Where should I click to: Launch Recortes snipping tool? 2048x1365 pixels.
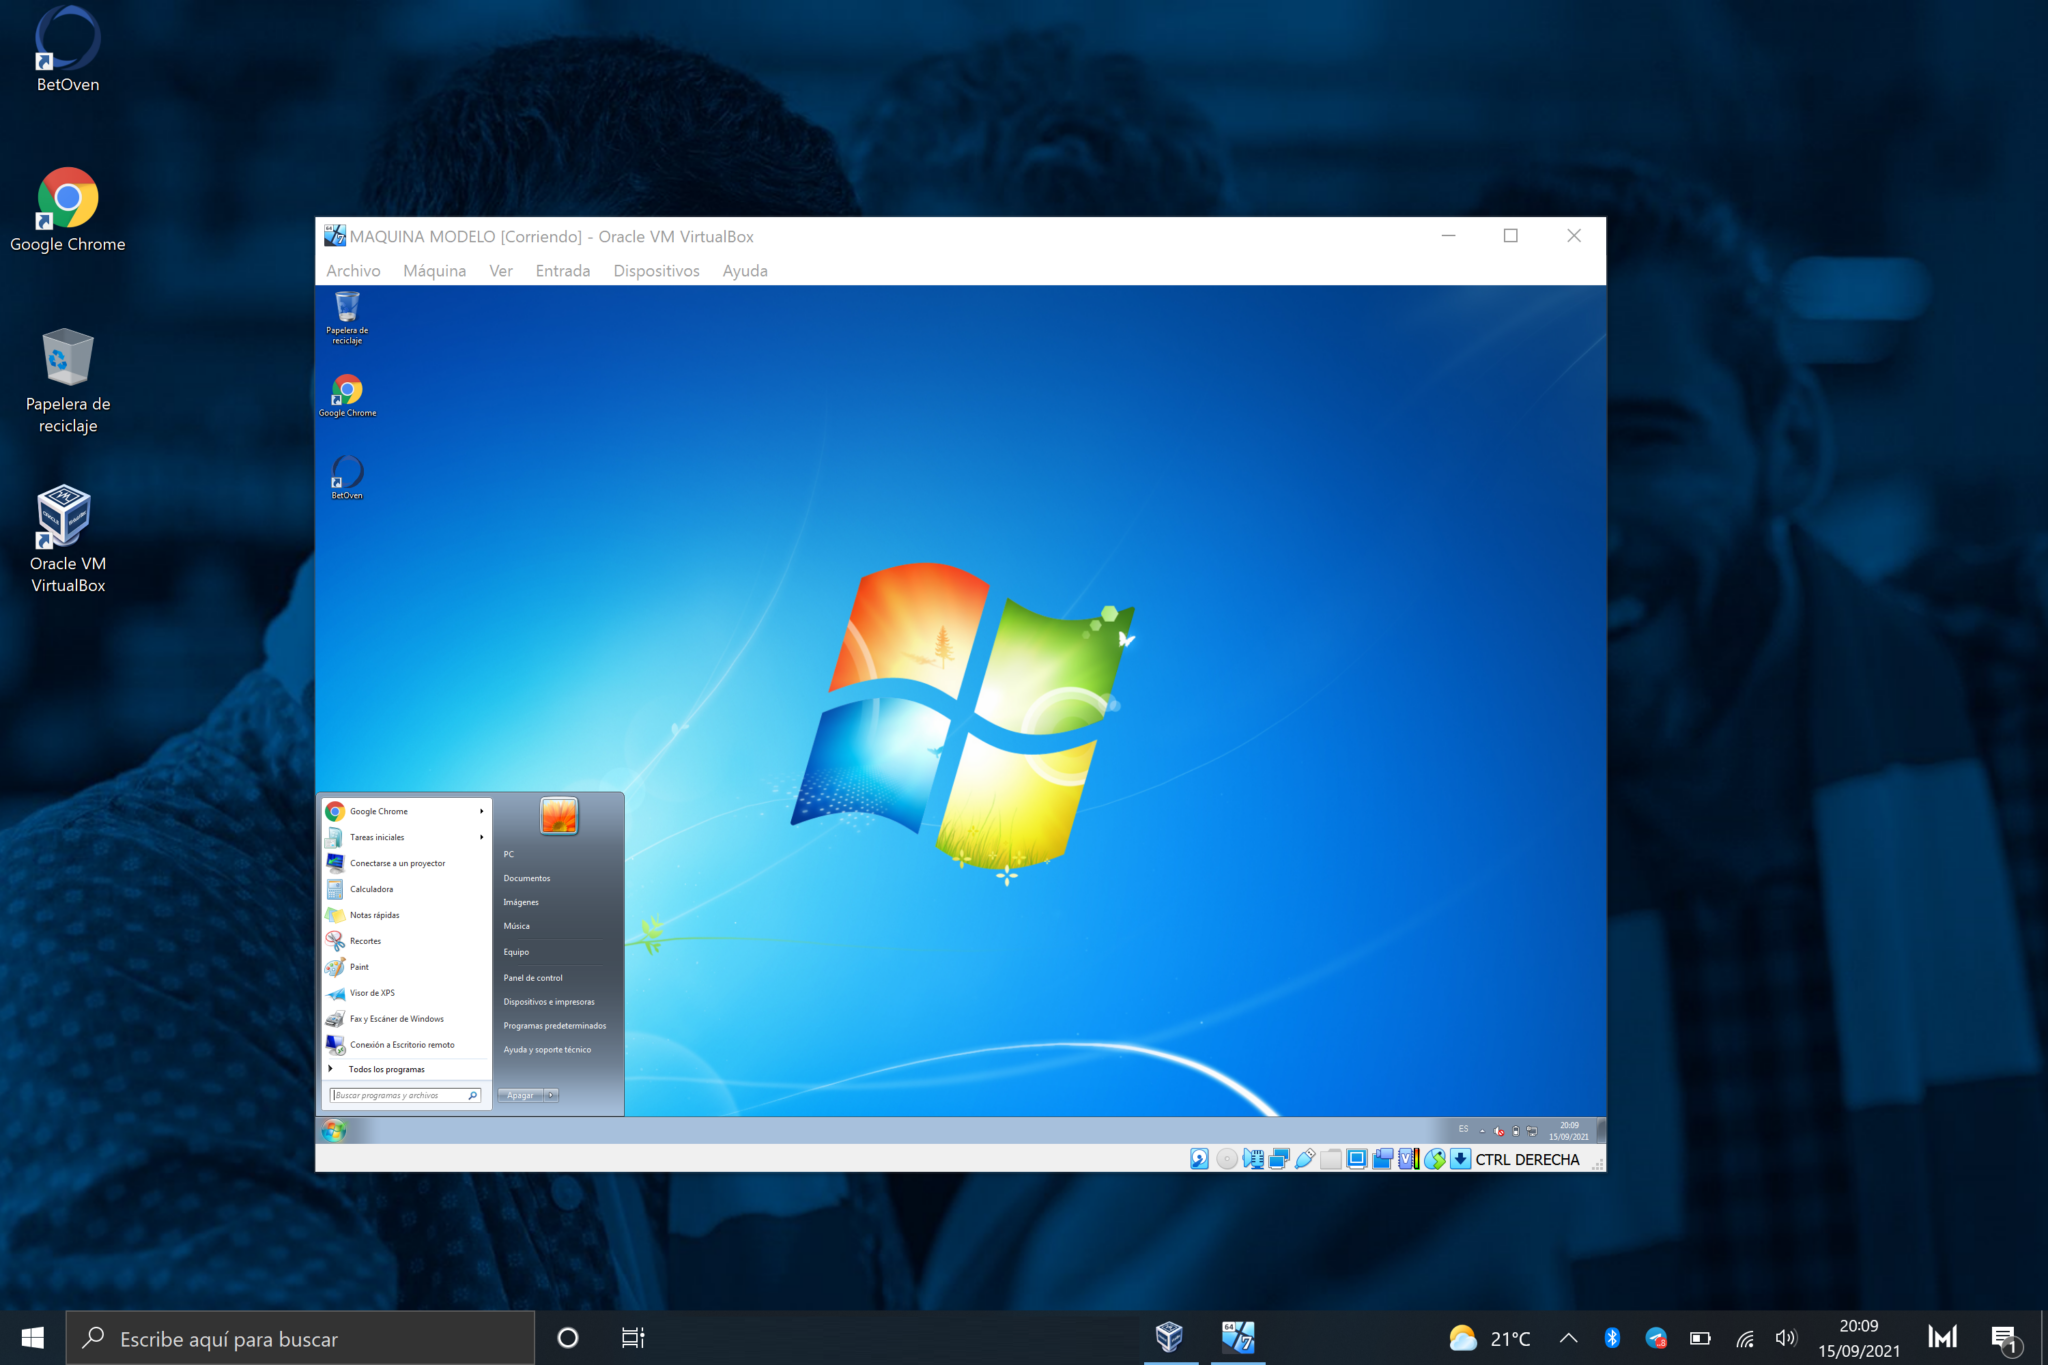tap(405, 941)
